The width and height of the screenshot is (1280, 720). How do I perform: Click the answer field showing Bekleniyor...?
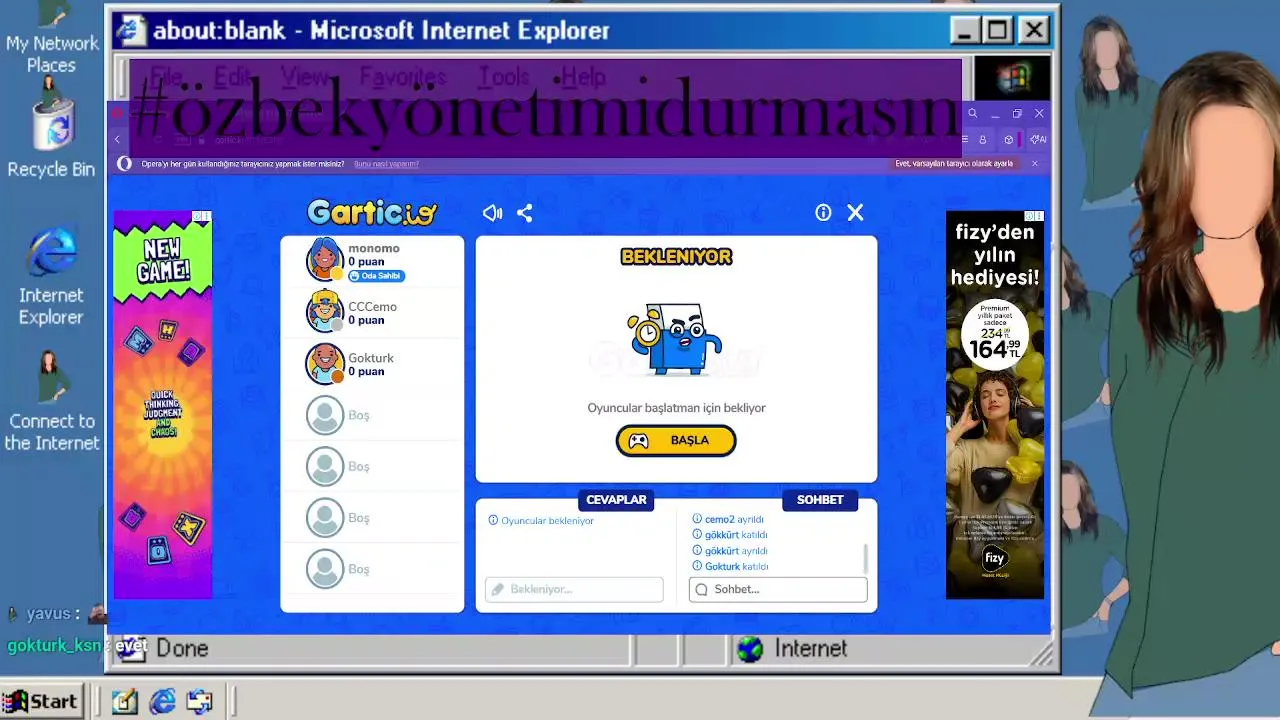[x=574, y=589]
